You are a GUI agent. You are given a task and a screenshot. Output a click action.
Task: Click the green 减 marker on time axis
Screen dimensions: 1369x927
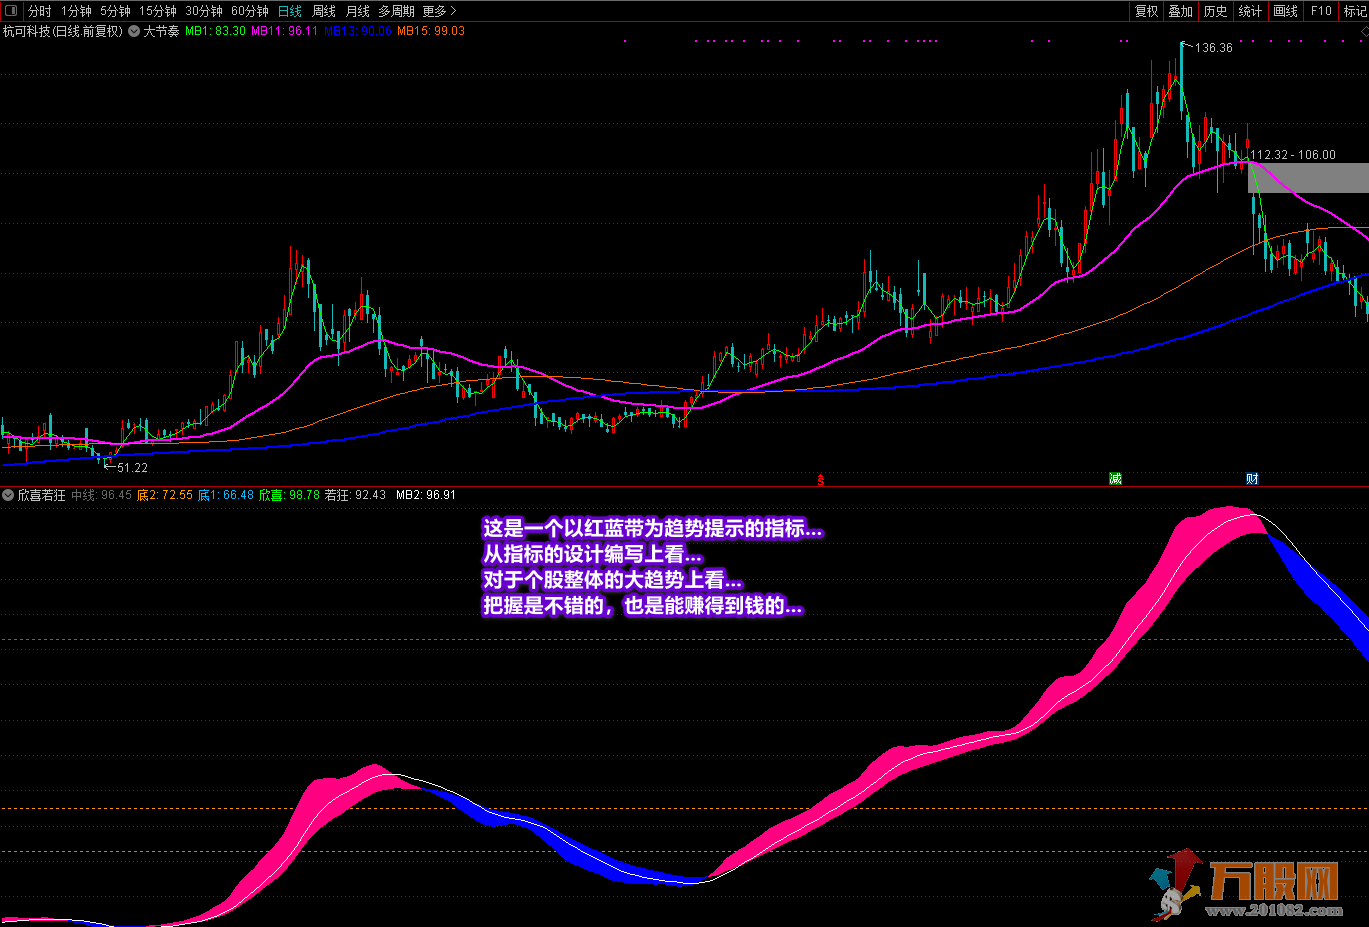click(1116, 479)
